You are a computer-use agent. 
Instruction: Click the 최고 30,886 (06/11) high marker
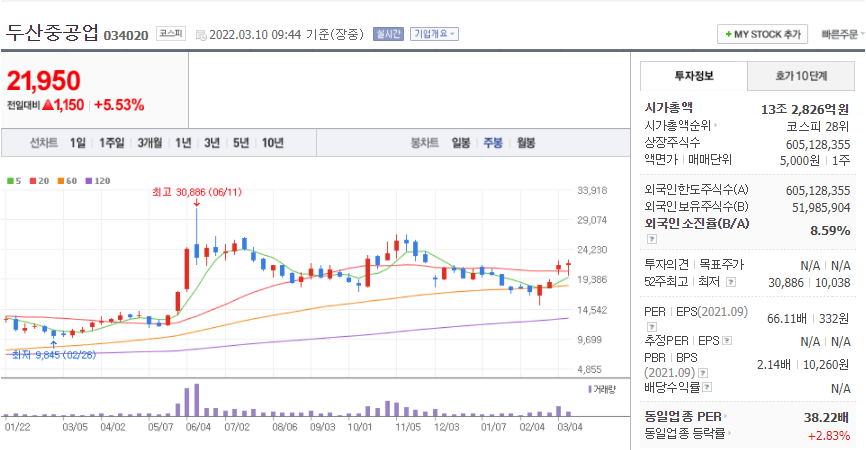coord(197,192)
